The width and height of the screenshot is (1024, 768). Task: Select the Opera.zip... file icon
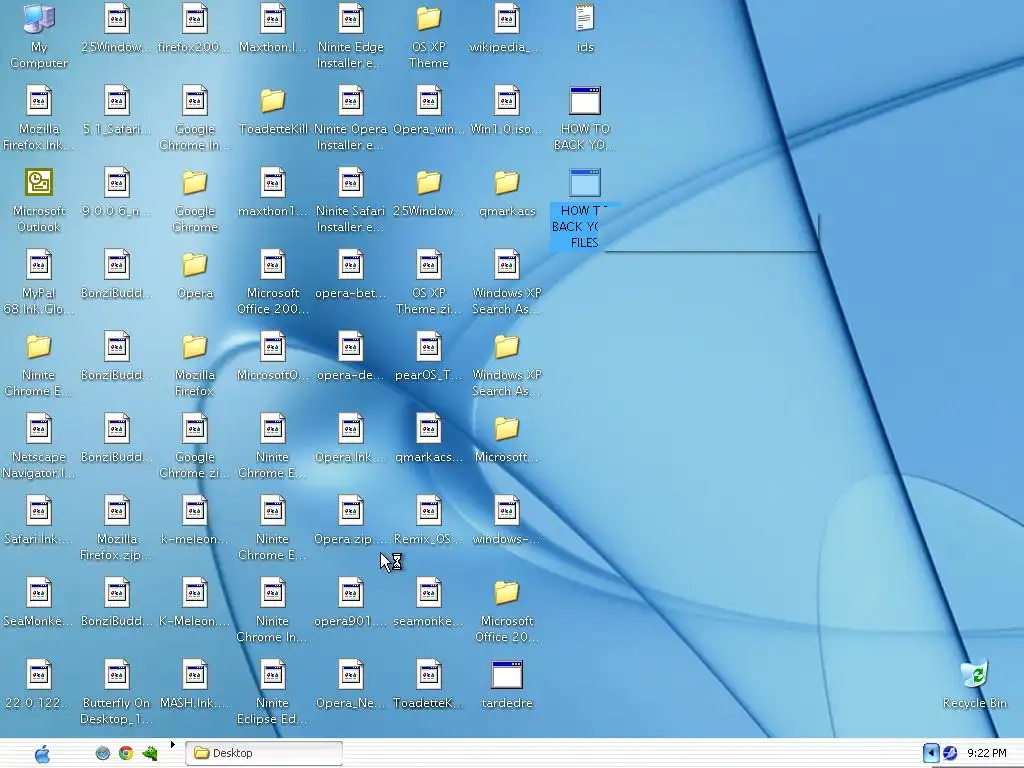tap(351, 511)
